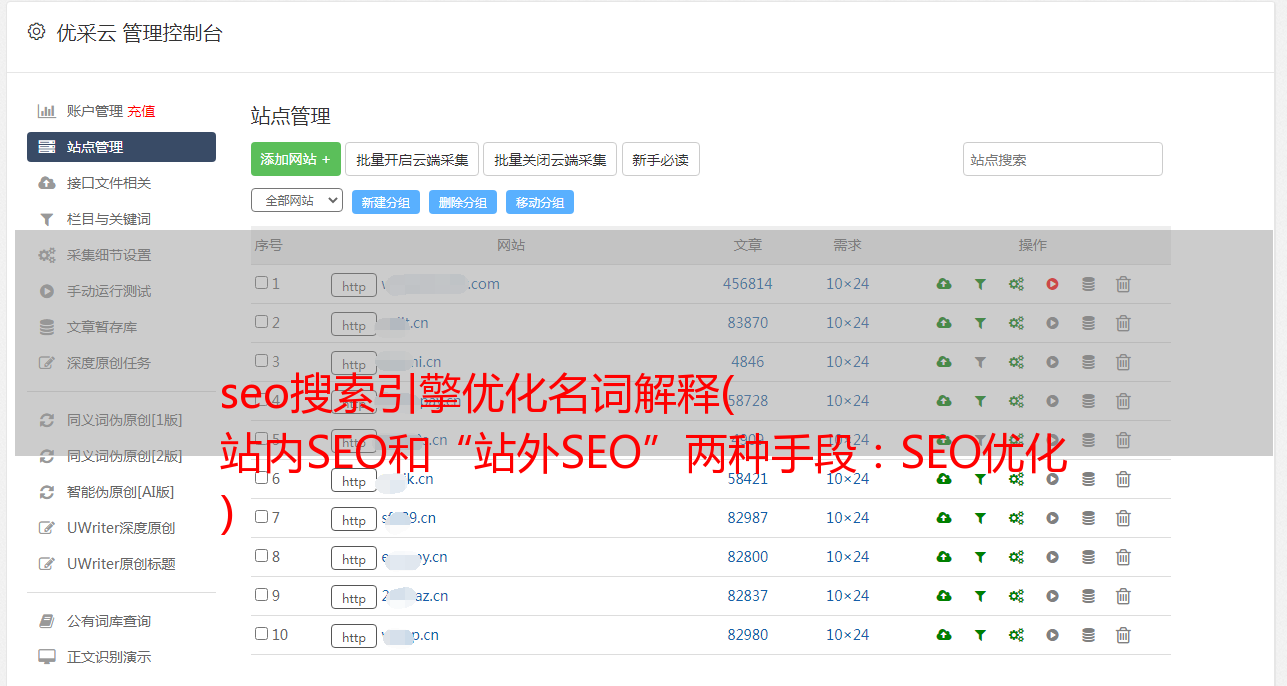Click trash icon for row 2
Screen dimensions: 1287x686
pos(1123,323)
